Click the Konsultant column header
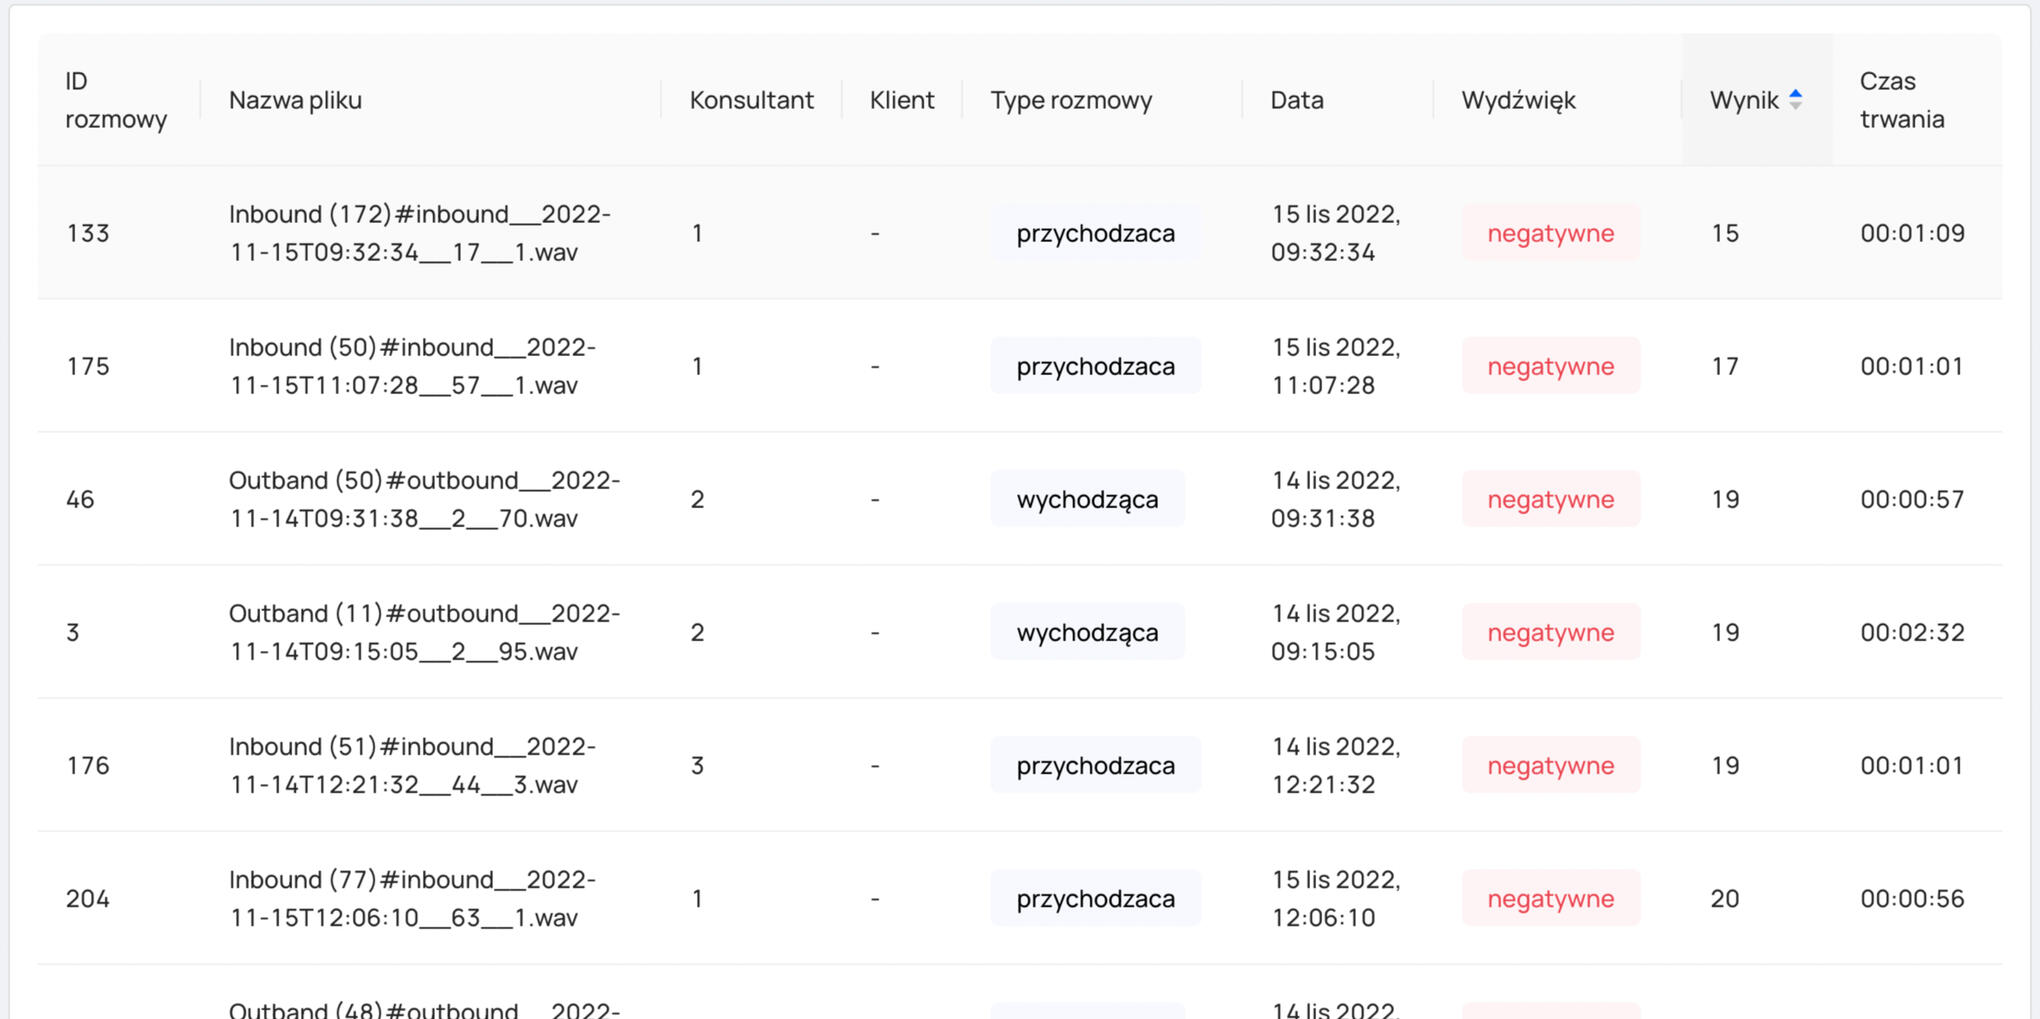Image resolution: width=2040 pixels, height=1019 pixels. tap(751, 100)
